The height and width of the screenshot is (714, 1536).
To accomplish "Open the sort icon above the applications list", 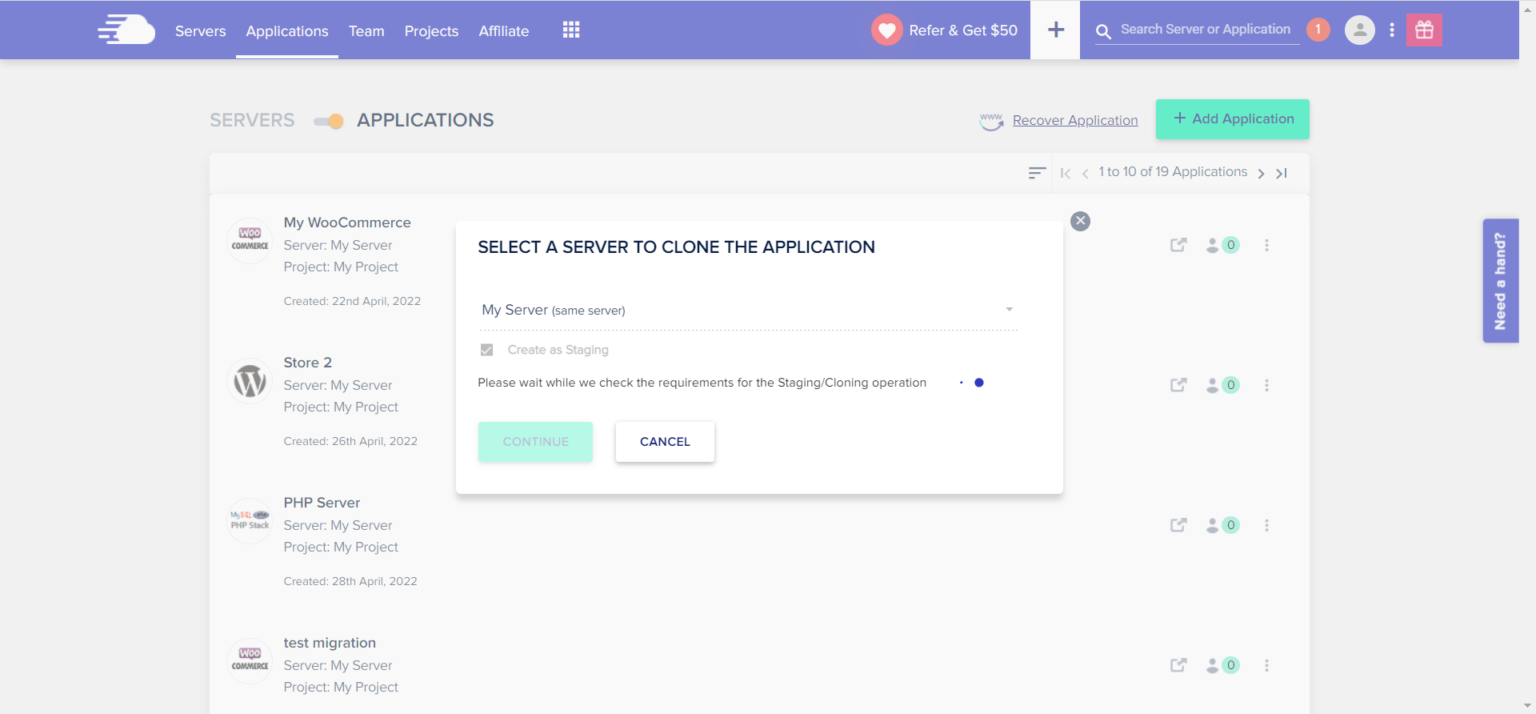I will pos(1037,172).
